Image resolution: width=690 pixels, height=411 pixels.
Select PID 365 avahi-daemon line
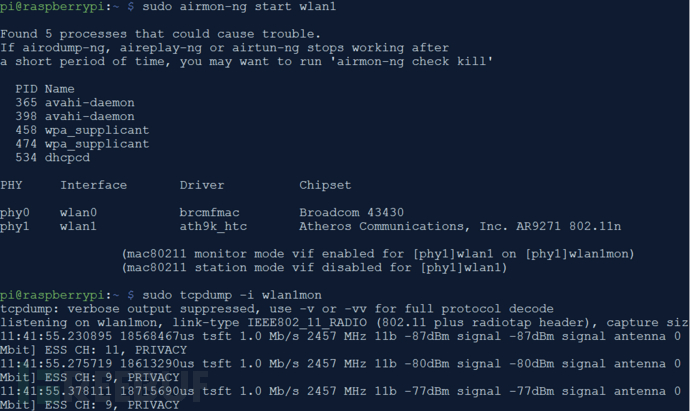(75, 103)
